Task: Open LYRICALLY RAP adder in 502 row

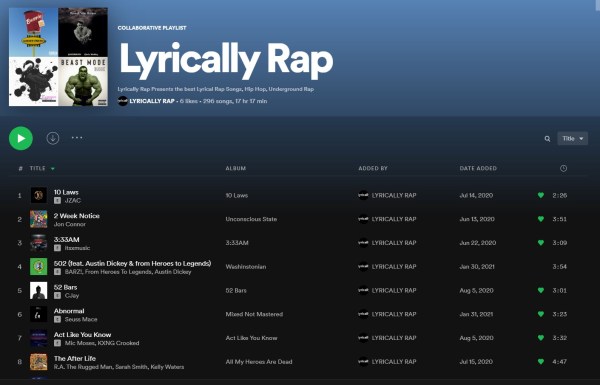Action: click(x=394, y=266)
